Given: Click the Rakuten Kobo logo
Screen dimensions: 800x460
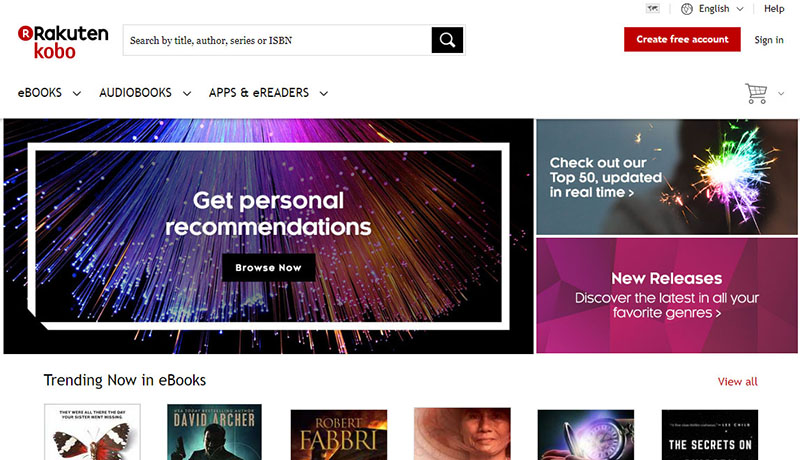Looking at the screenshot, I should tap(62, 41).
